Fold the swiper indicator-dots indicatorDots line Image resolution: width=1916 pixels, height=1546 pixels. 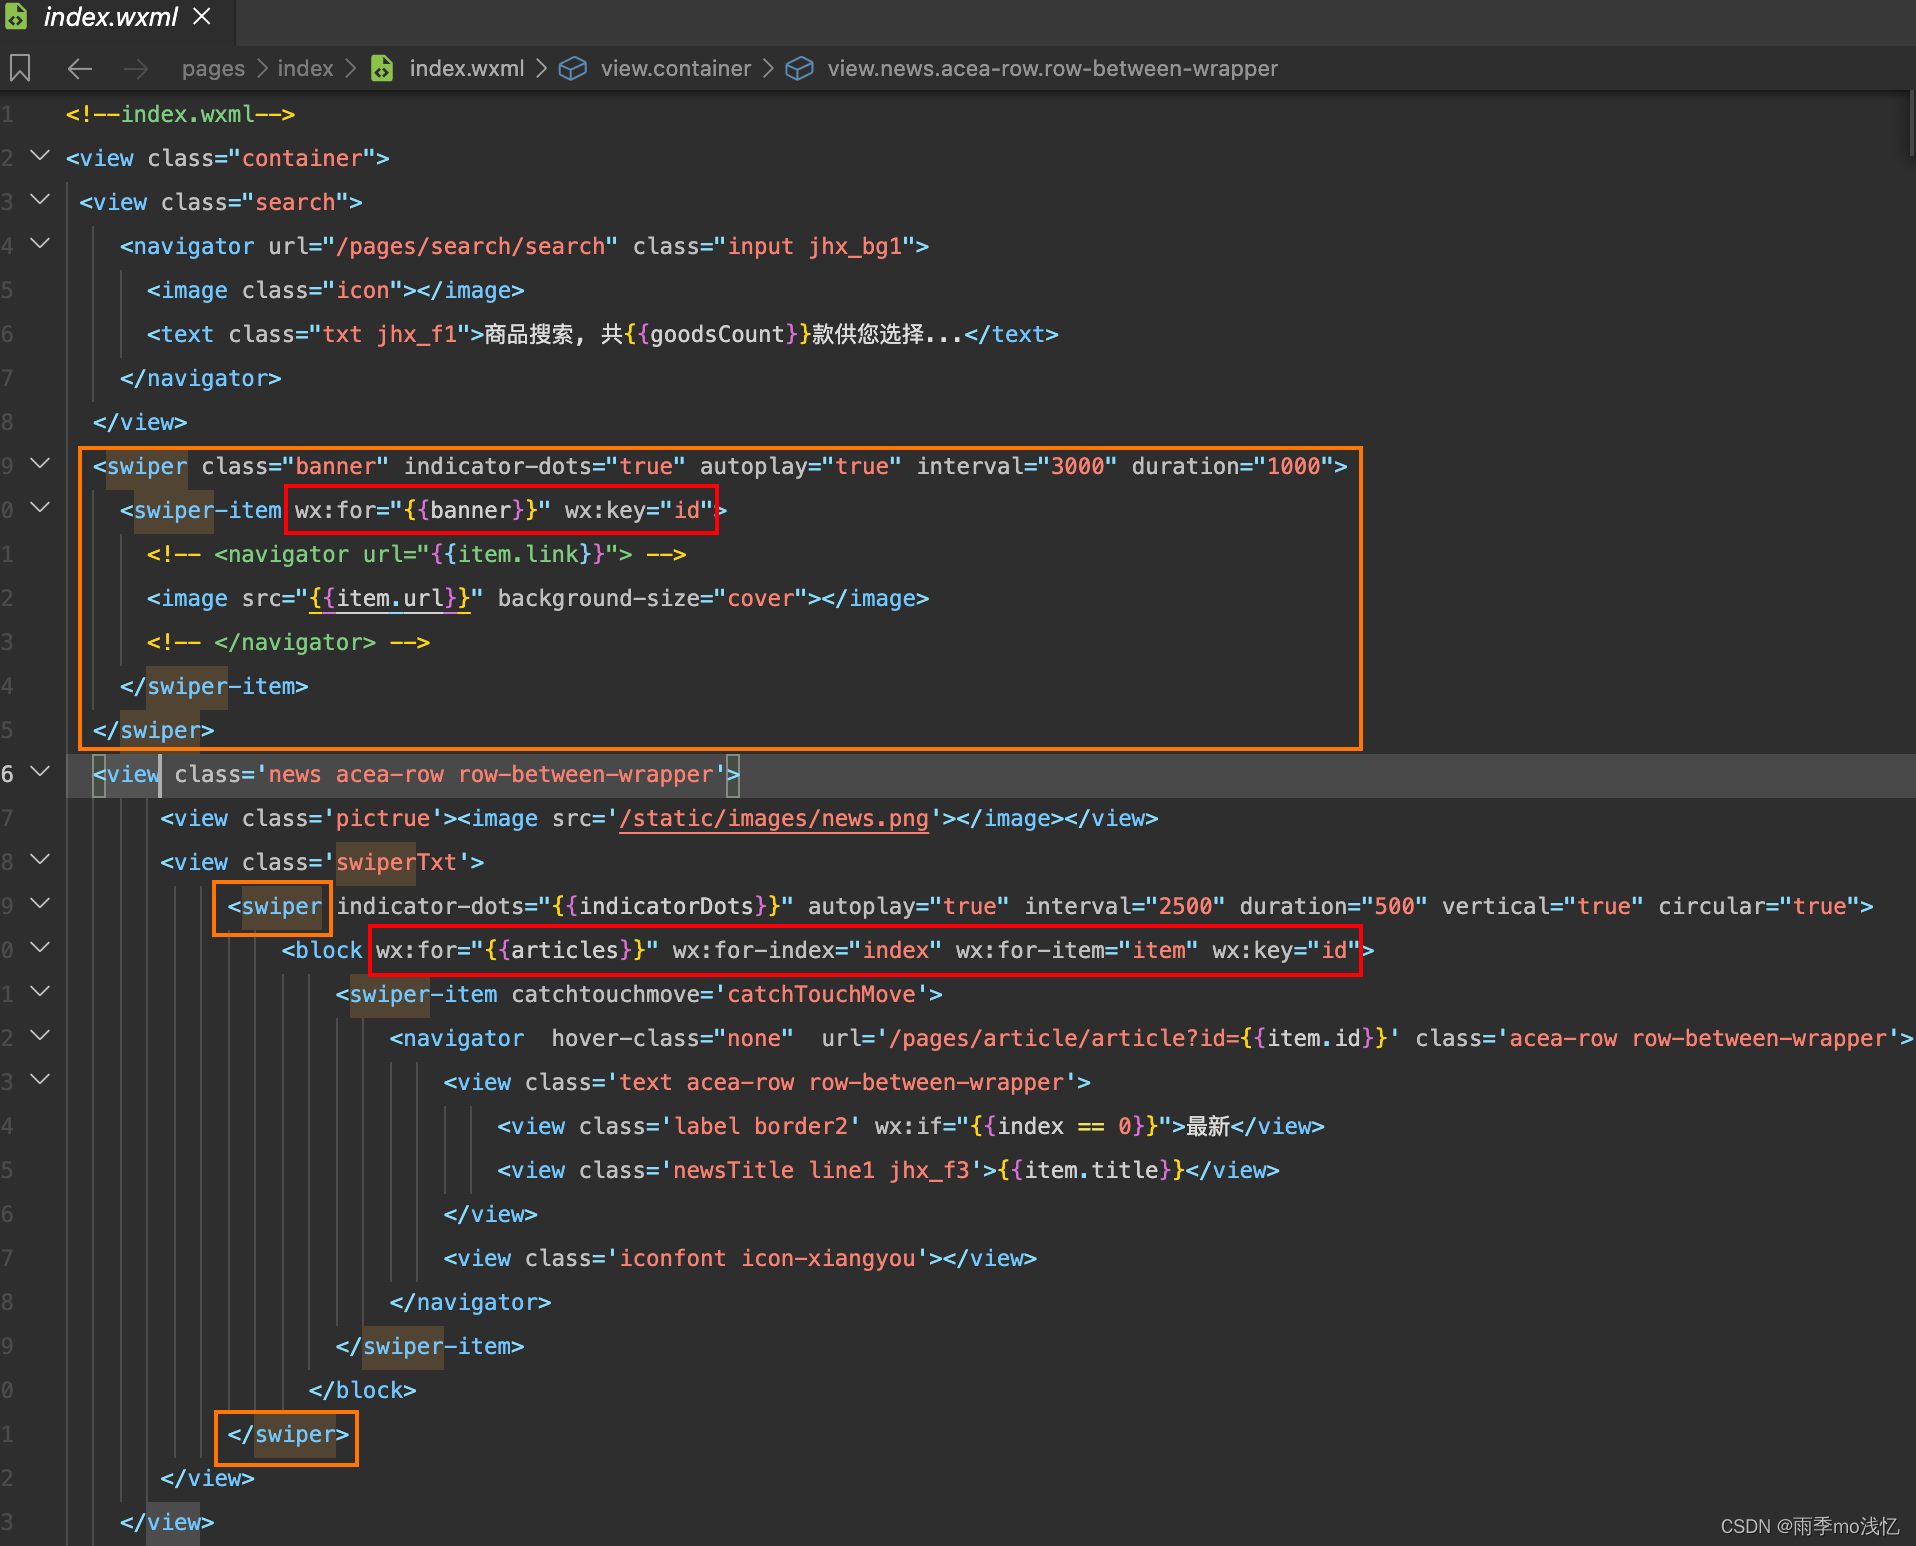pos(40,904)
